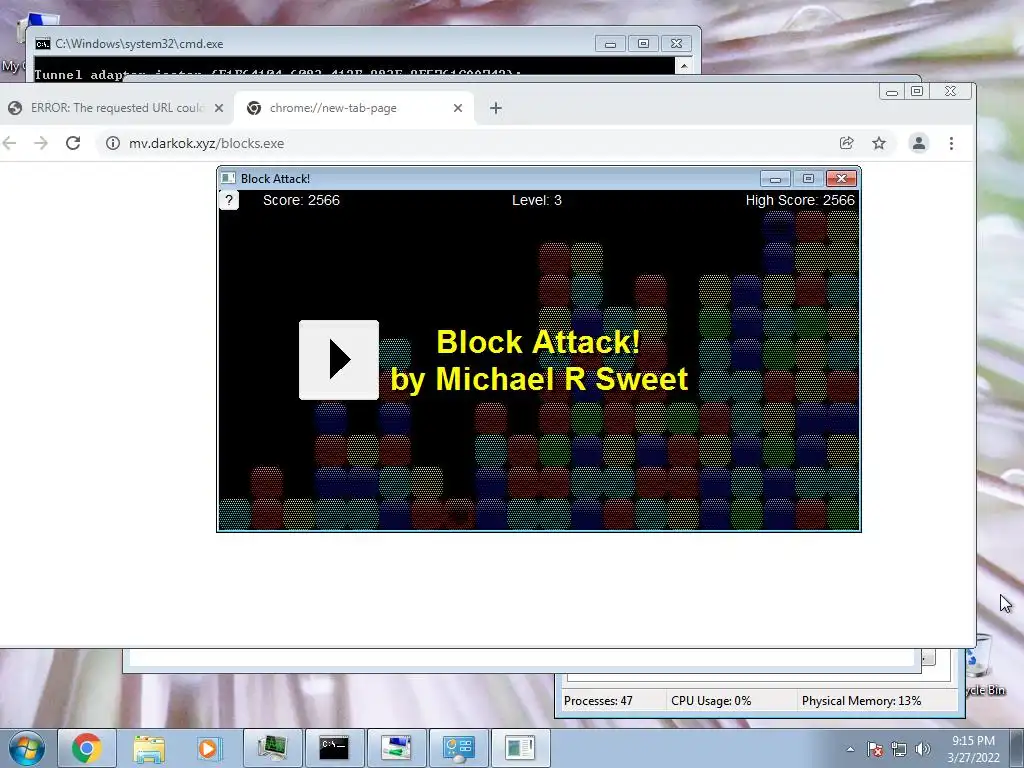
Task: Open the clock showing 9:15 PM
Action: (x=973, y=748)
